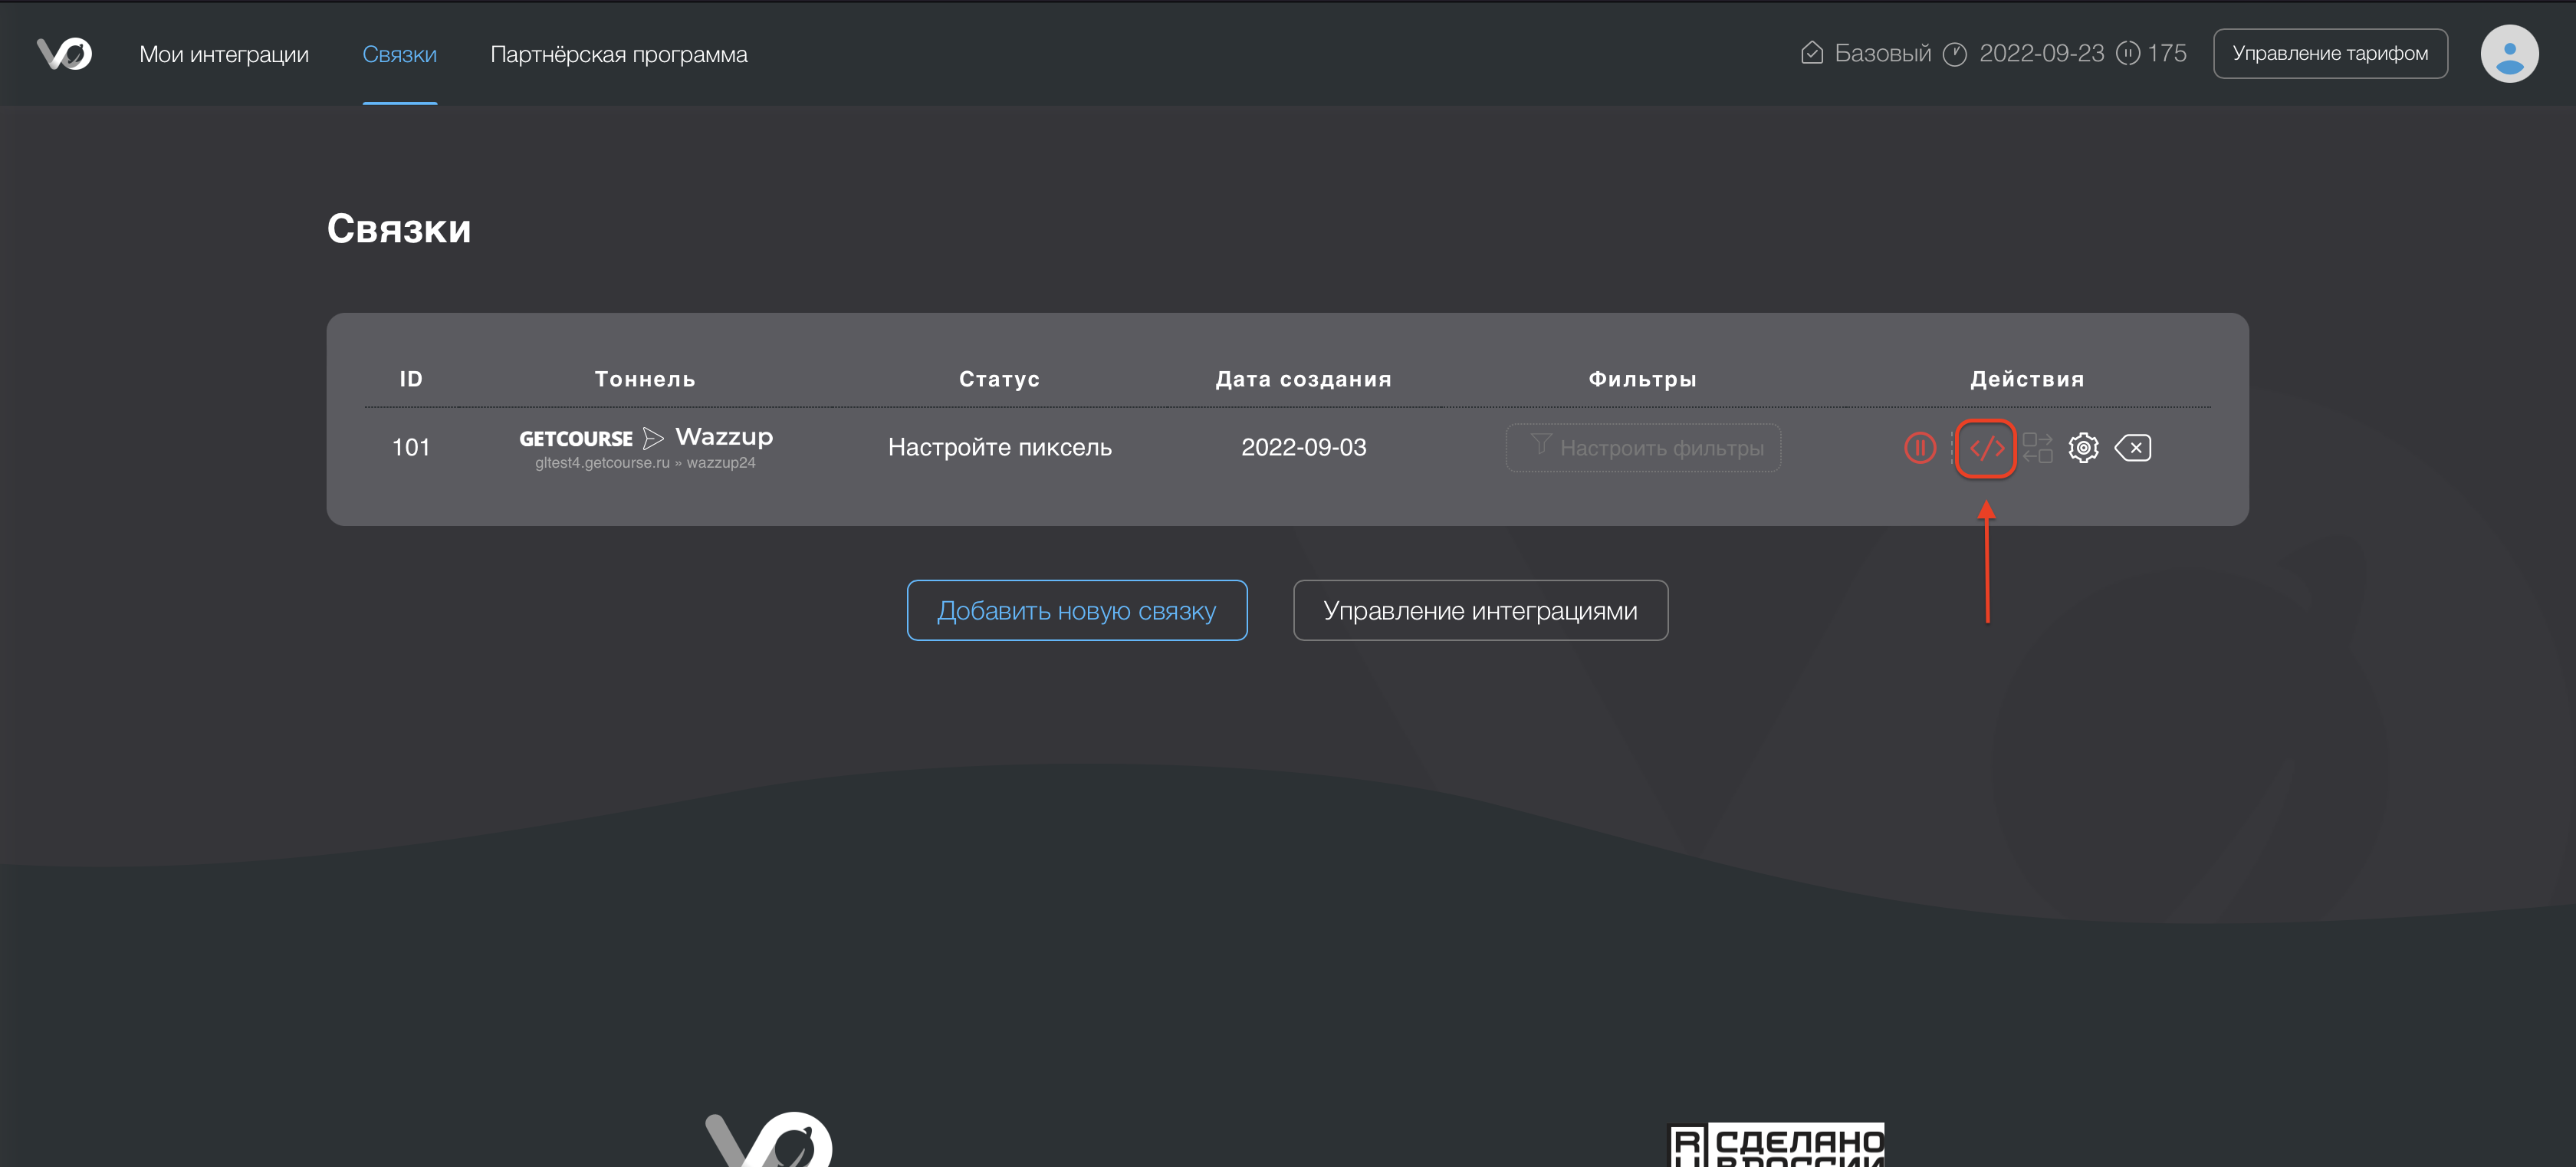The height and width of the screenshot is (1167, 2576).
Task: Open Управление интеграциями
Action: [x=1480, y=610]
